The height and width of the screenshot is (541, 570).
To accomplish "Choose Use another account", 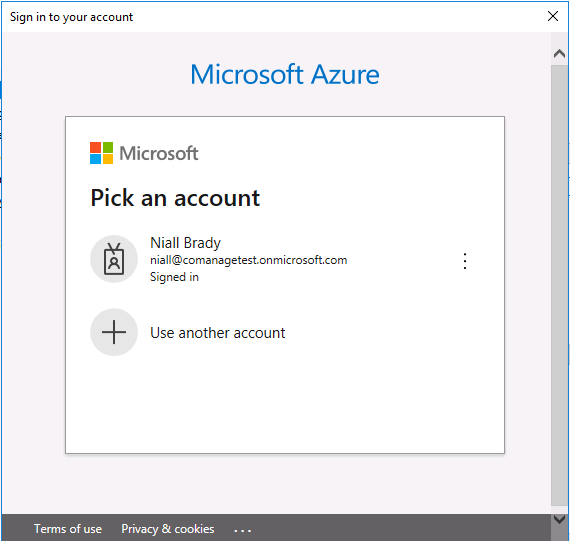I will 217,333.
